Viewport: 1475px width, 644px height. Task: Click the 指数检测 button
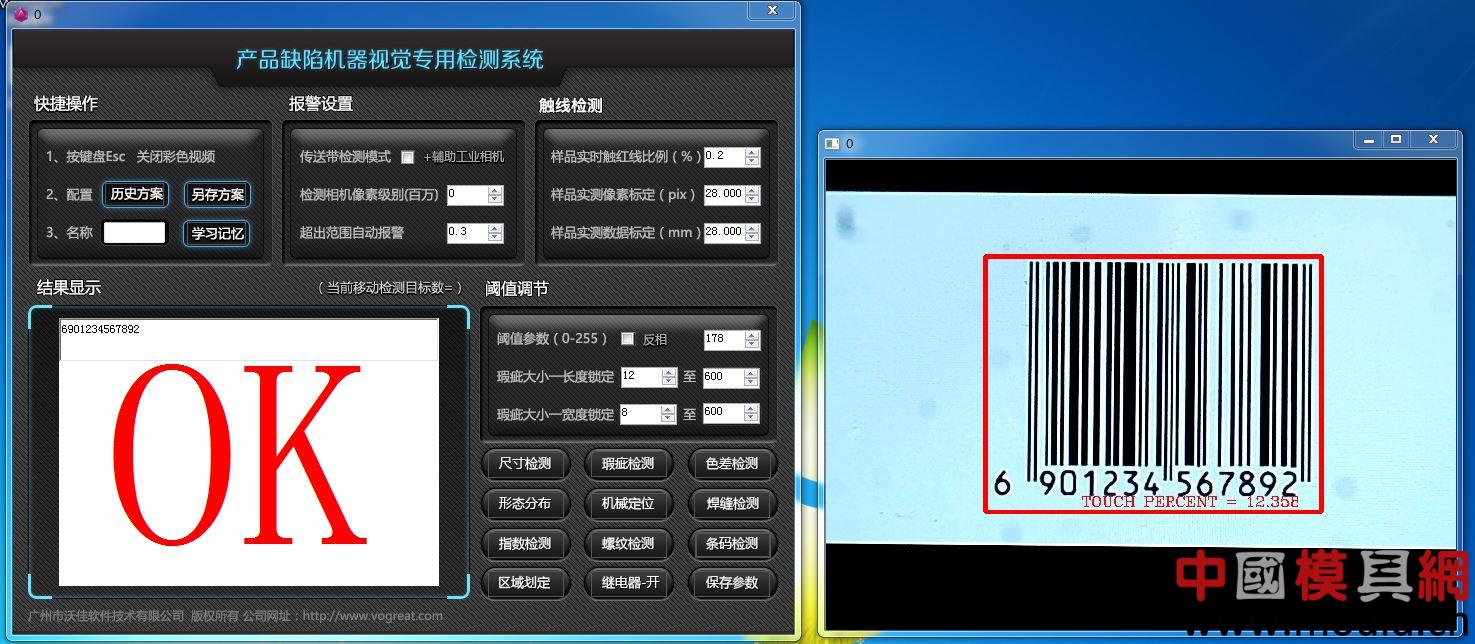(525, 544)
